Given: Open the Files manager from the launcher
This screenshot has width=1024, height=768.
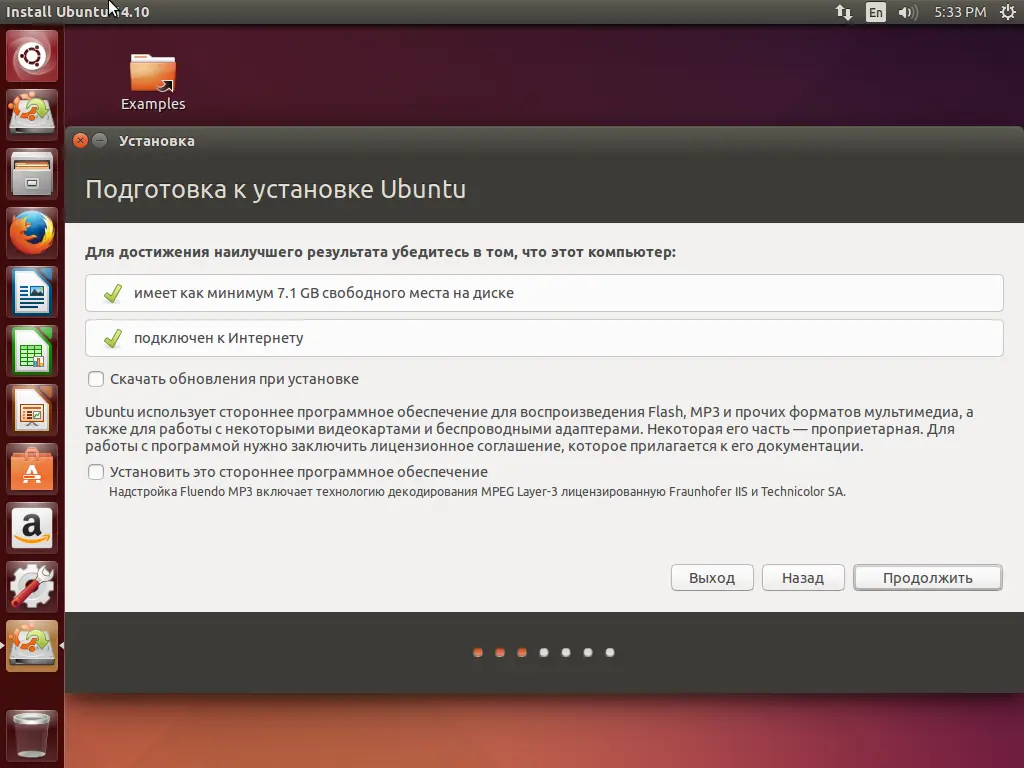Looking at the screenshot, I should coord(32,174).
